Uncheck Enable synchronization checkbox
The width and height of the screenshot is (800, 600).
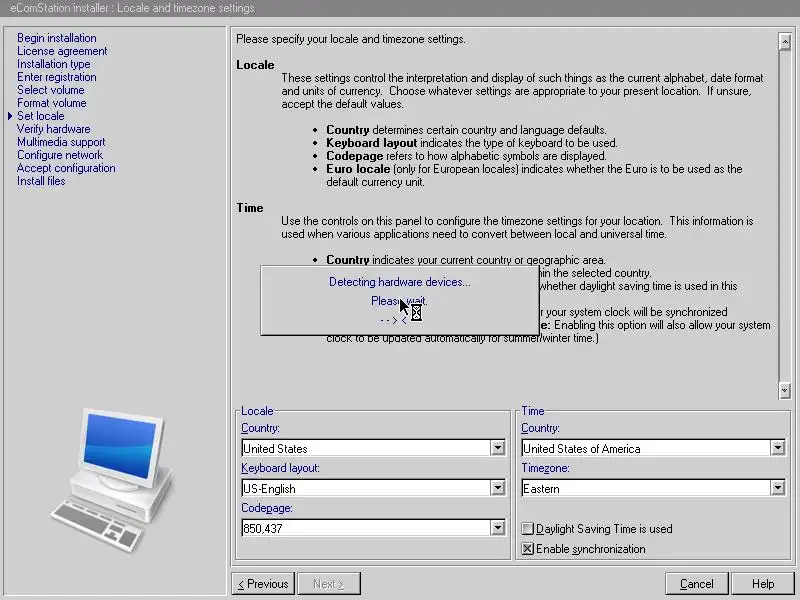tap(528, 548)
